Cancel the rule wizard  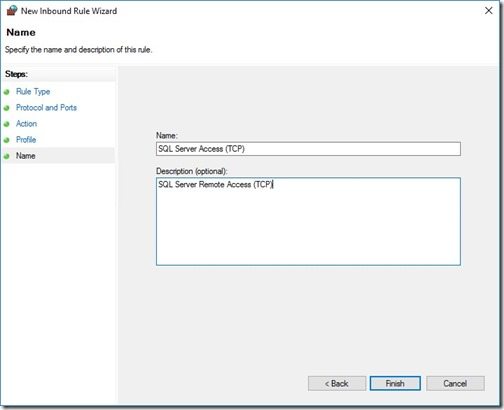[455, 384]
